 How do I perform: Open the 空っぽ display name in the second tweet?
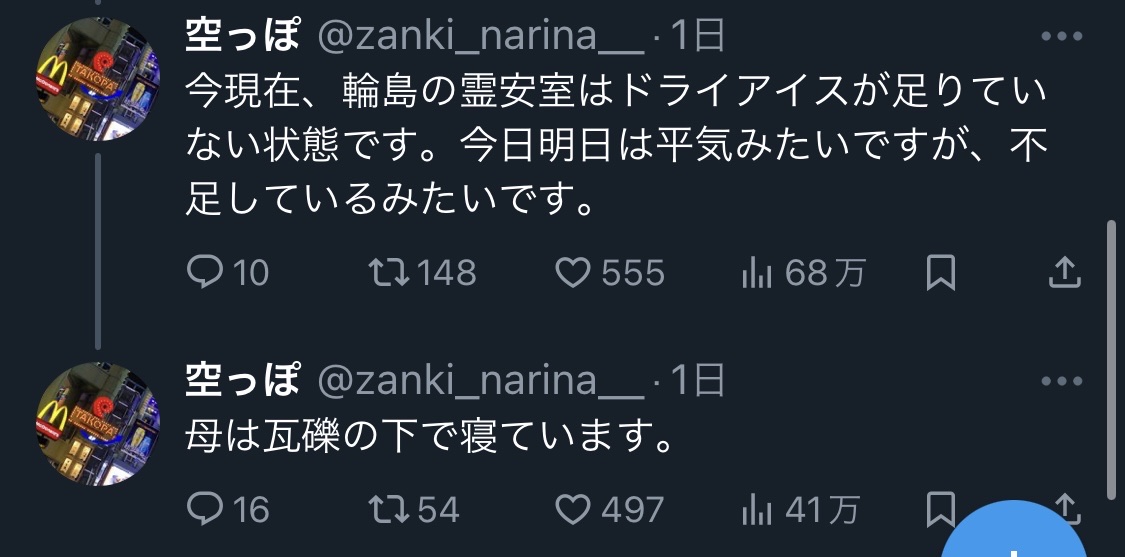point(243,381)
